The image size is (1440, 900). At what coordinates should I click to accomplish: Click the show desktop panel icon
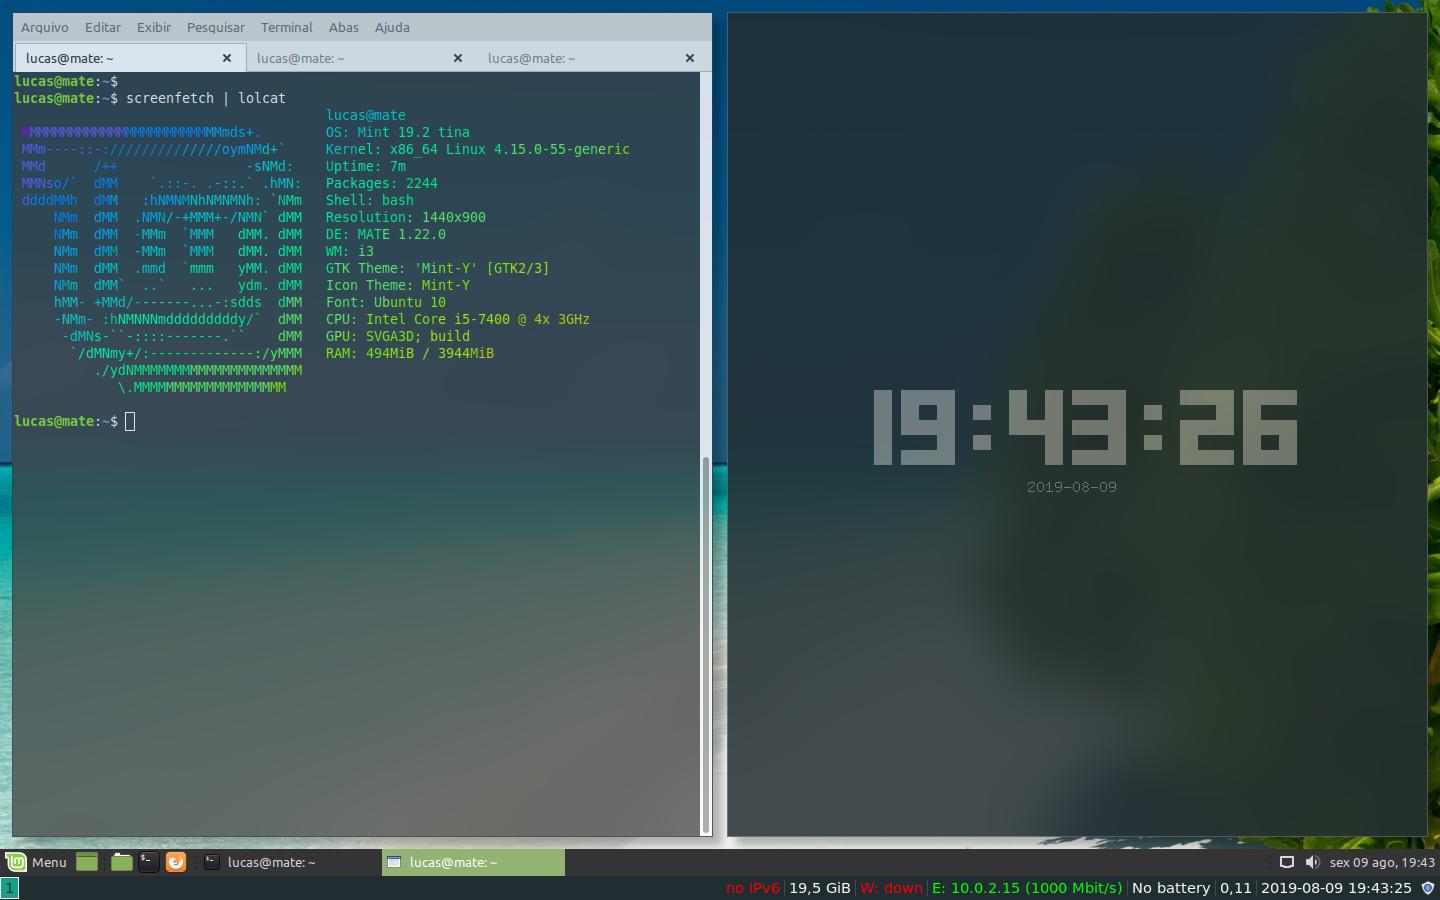[x=87, y=862]
